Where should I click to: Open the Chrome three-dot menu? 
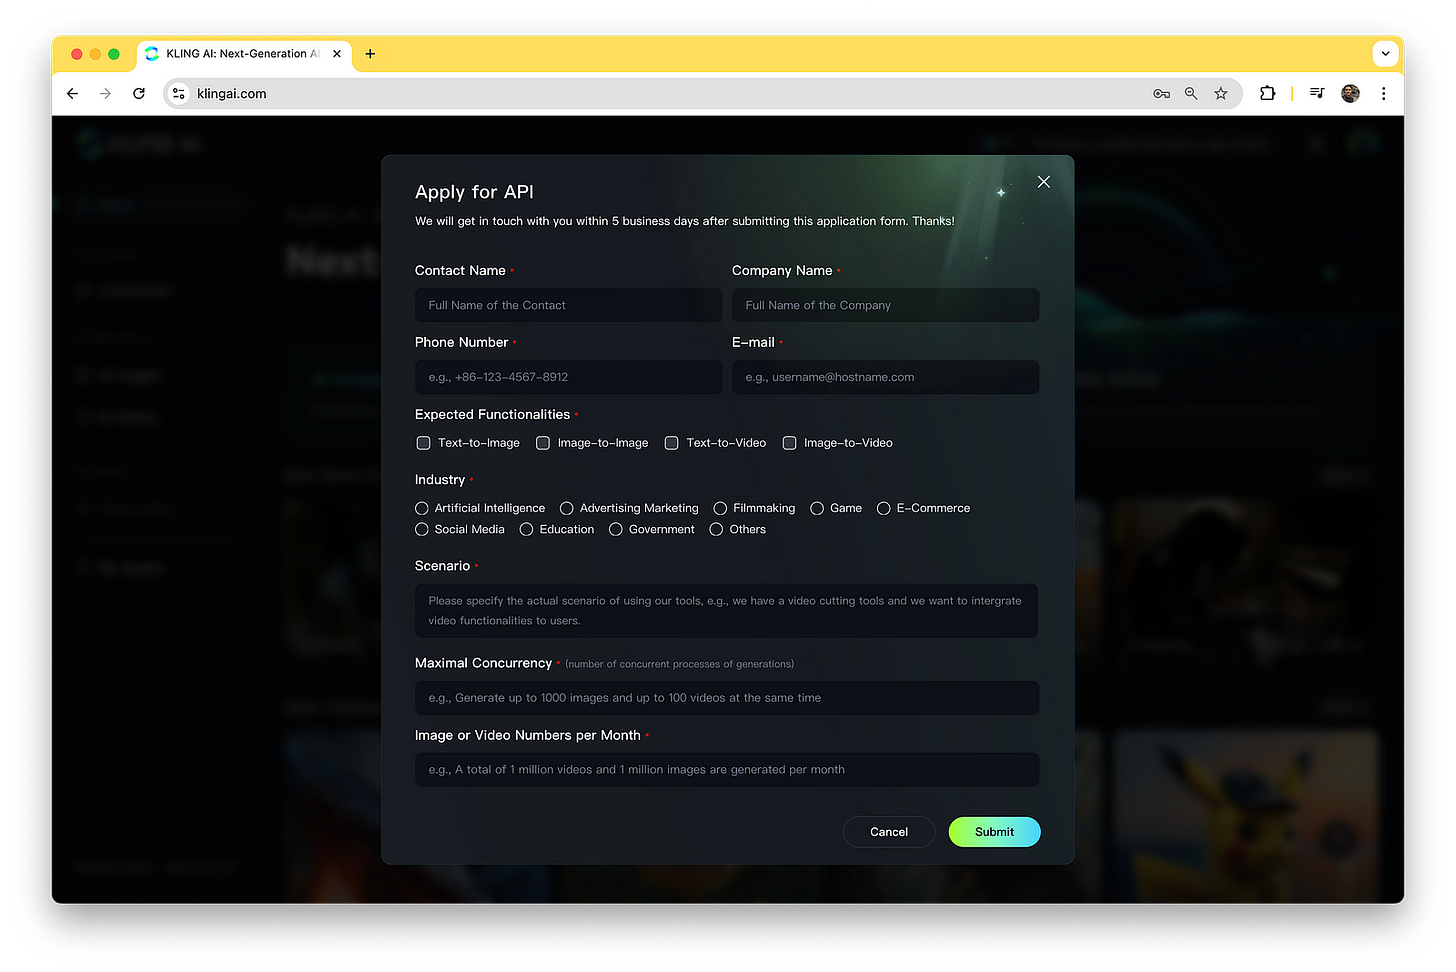[1383, 93]
